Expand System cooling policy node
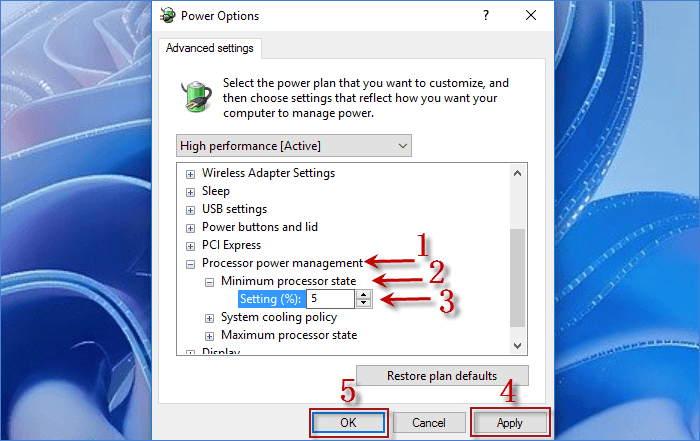Screen dimensions: 700x441 pyautogui.click(x=209, y=318)
